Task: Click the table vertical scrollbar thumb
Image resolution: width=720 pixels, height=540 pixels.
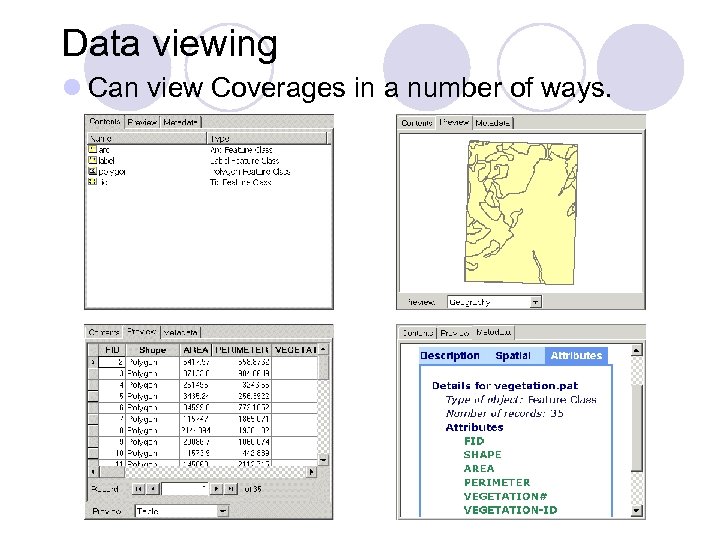Action: tap(323, 367)
